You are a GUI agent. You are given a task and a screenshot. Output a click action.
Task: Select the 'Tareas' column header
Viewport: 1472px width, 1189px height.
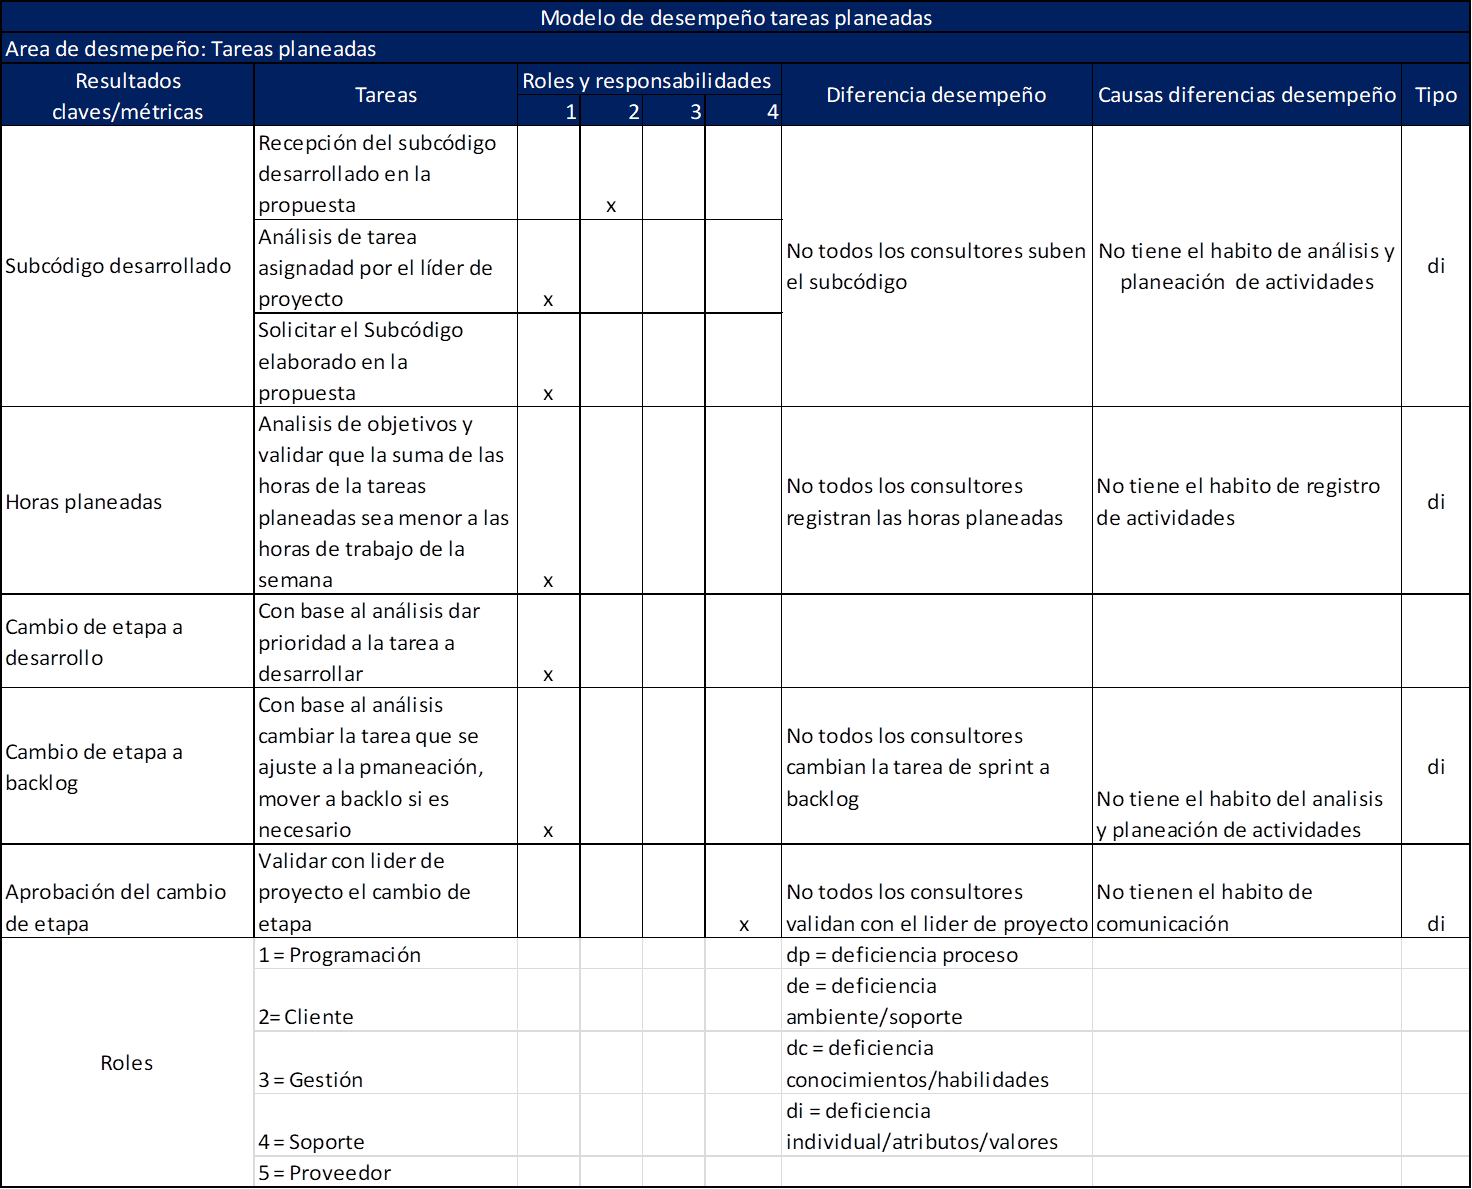[386, 96]
